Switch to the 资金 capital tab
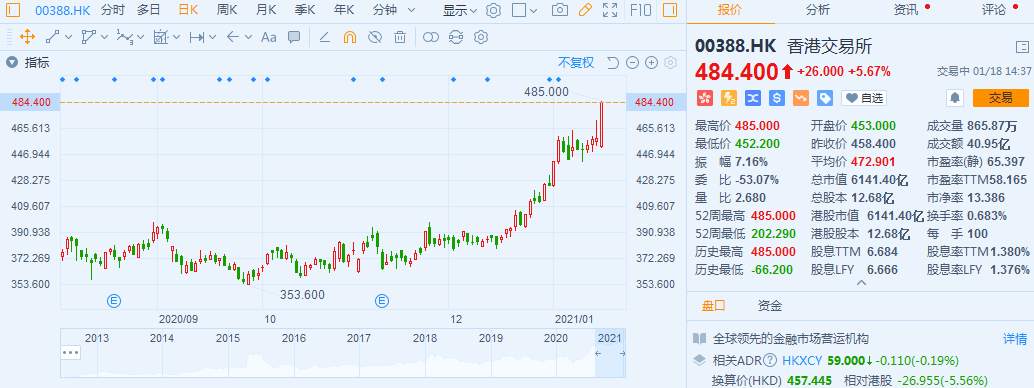This screenshot has width=1034, height=388. (x=770, y=306)
